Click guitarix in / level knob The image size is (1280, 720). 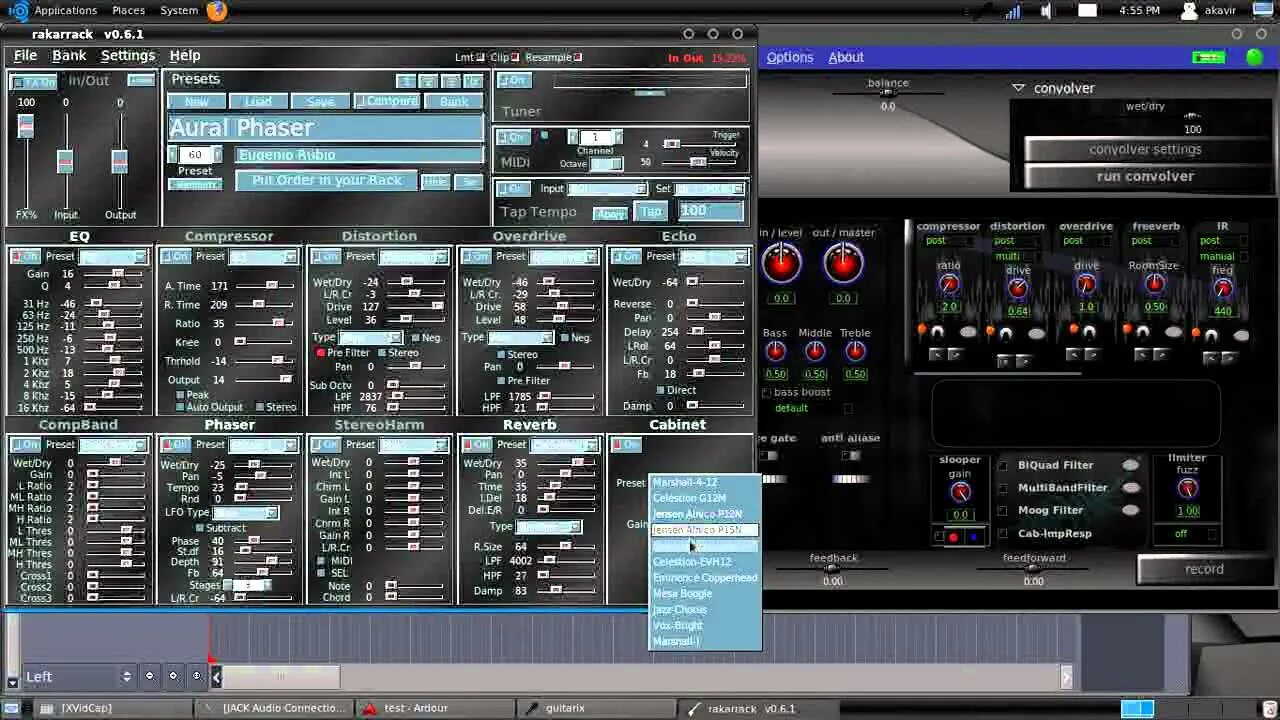point(781,264)
